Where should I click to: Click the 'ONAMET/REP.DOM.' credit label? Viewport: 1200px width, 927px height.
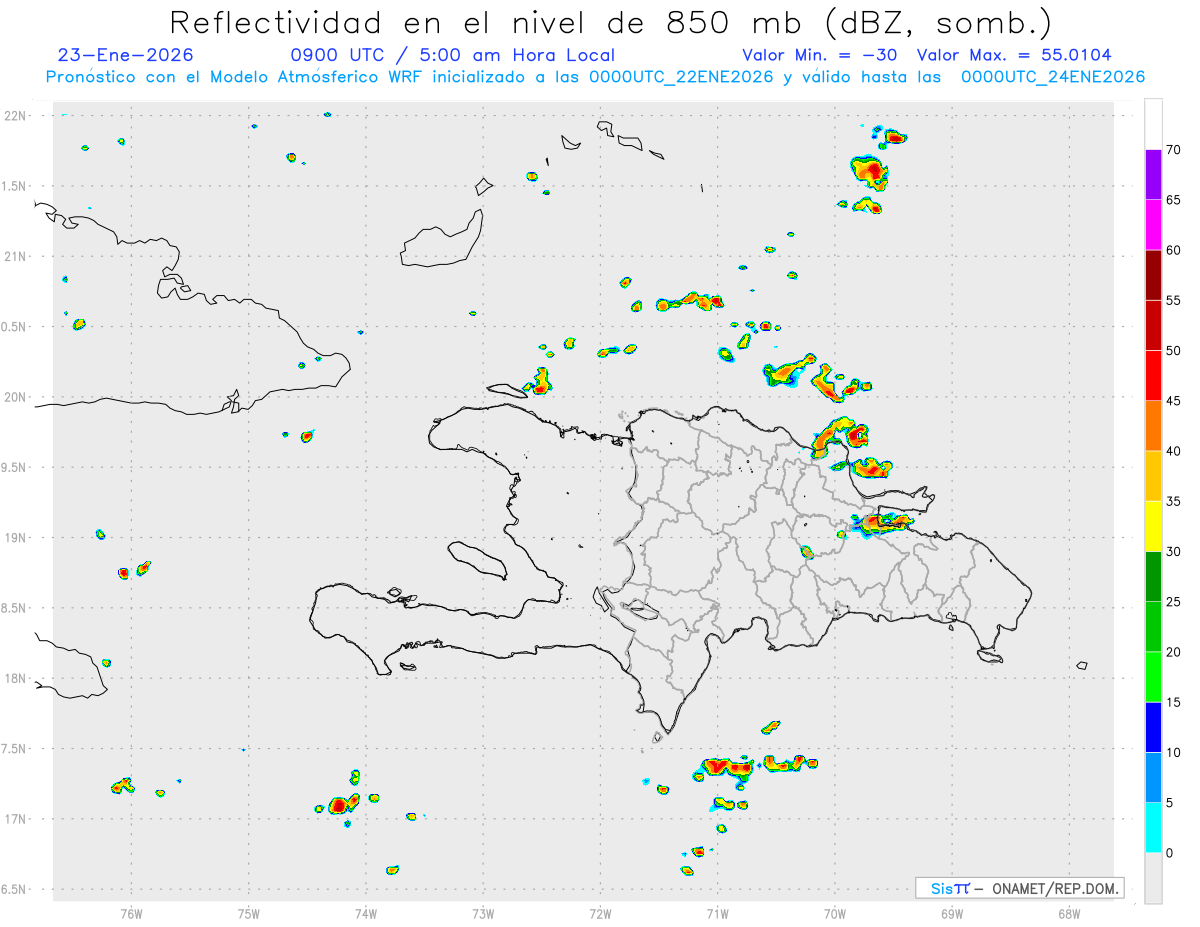[1054, 888]
